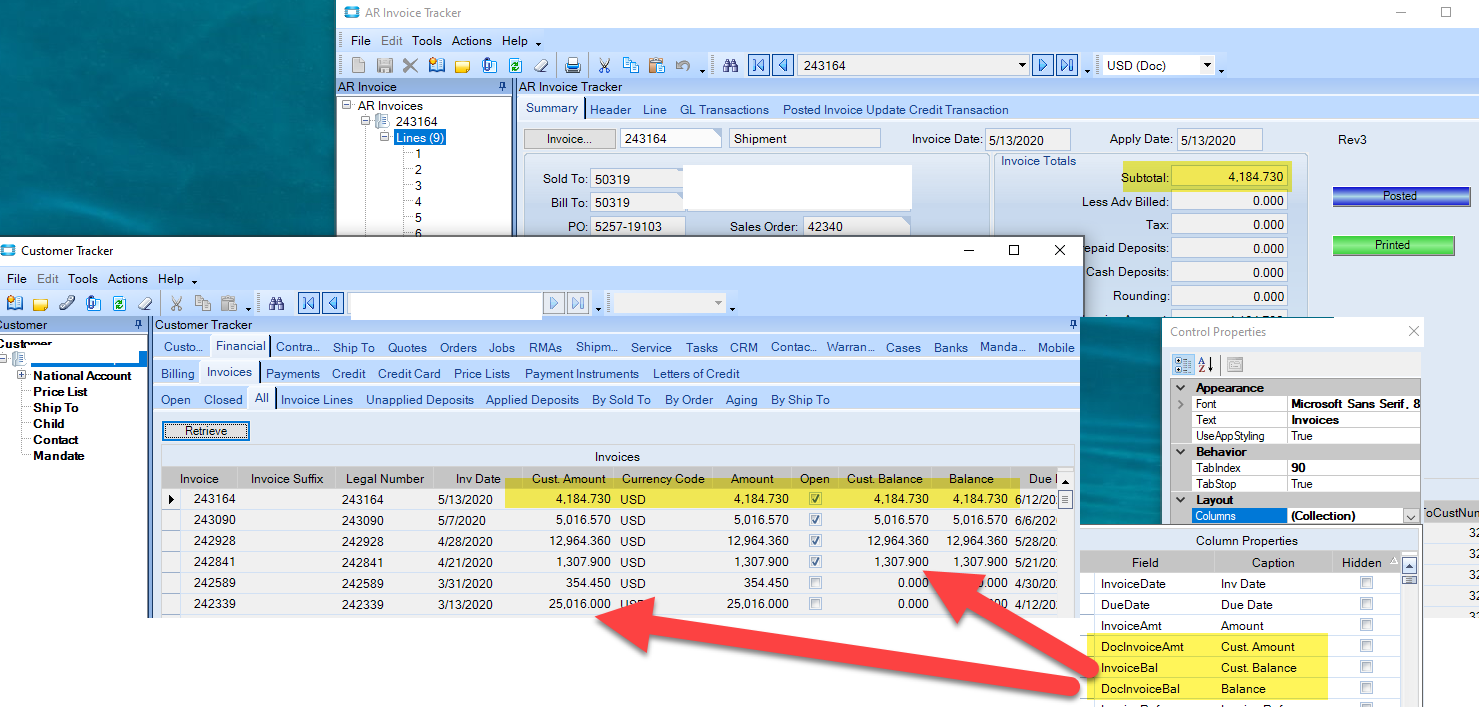Collapse the Lines (9) tree node
Viewport: 1479px width, 707px height.
coord(385,138)
